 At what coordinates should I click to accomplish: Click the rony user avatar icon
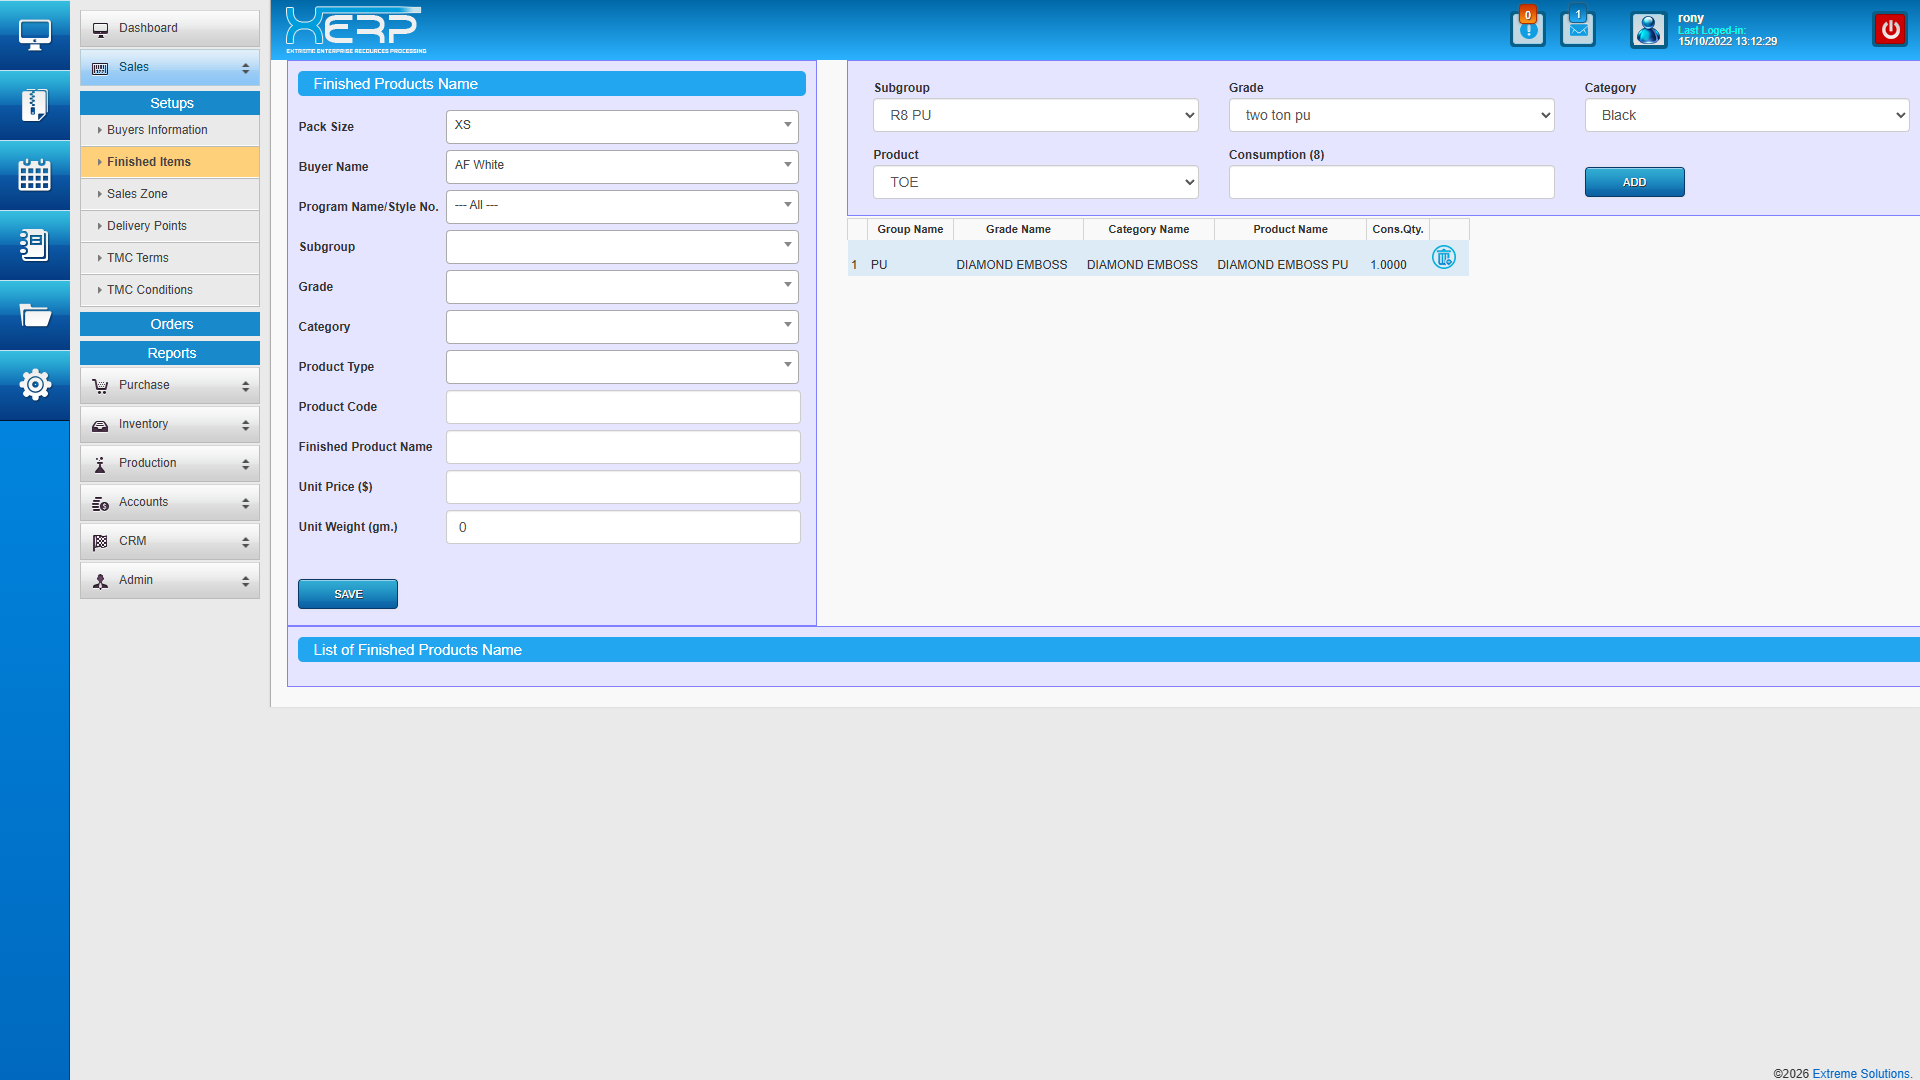1648,30
